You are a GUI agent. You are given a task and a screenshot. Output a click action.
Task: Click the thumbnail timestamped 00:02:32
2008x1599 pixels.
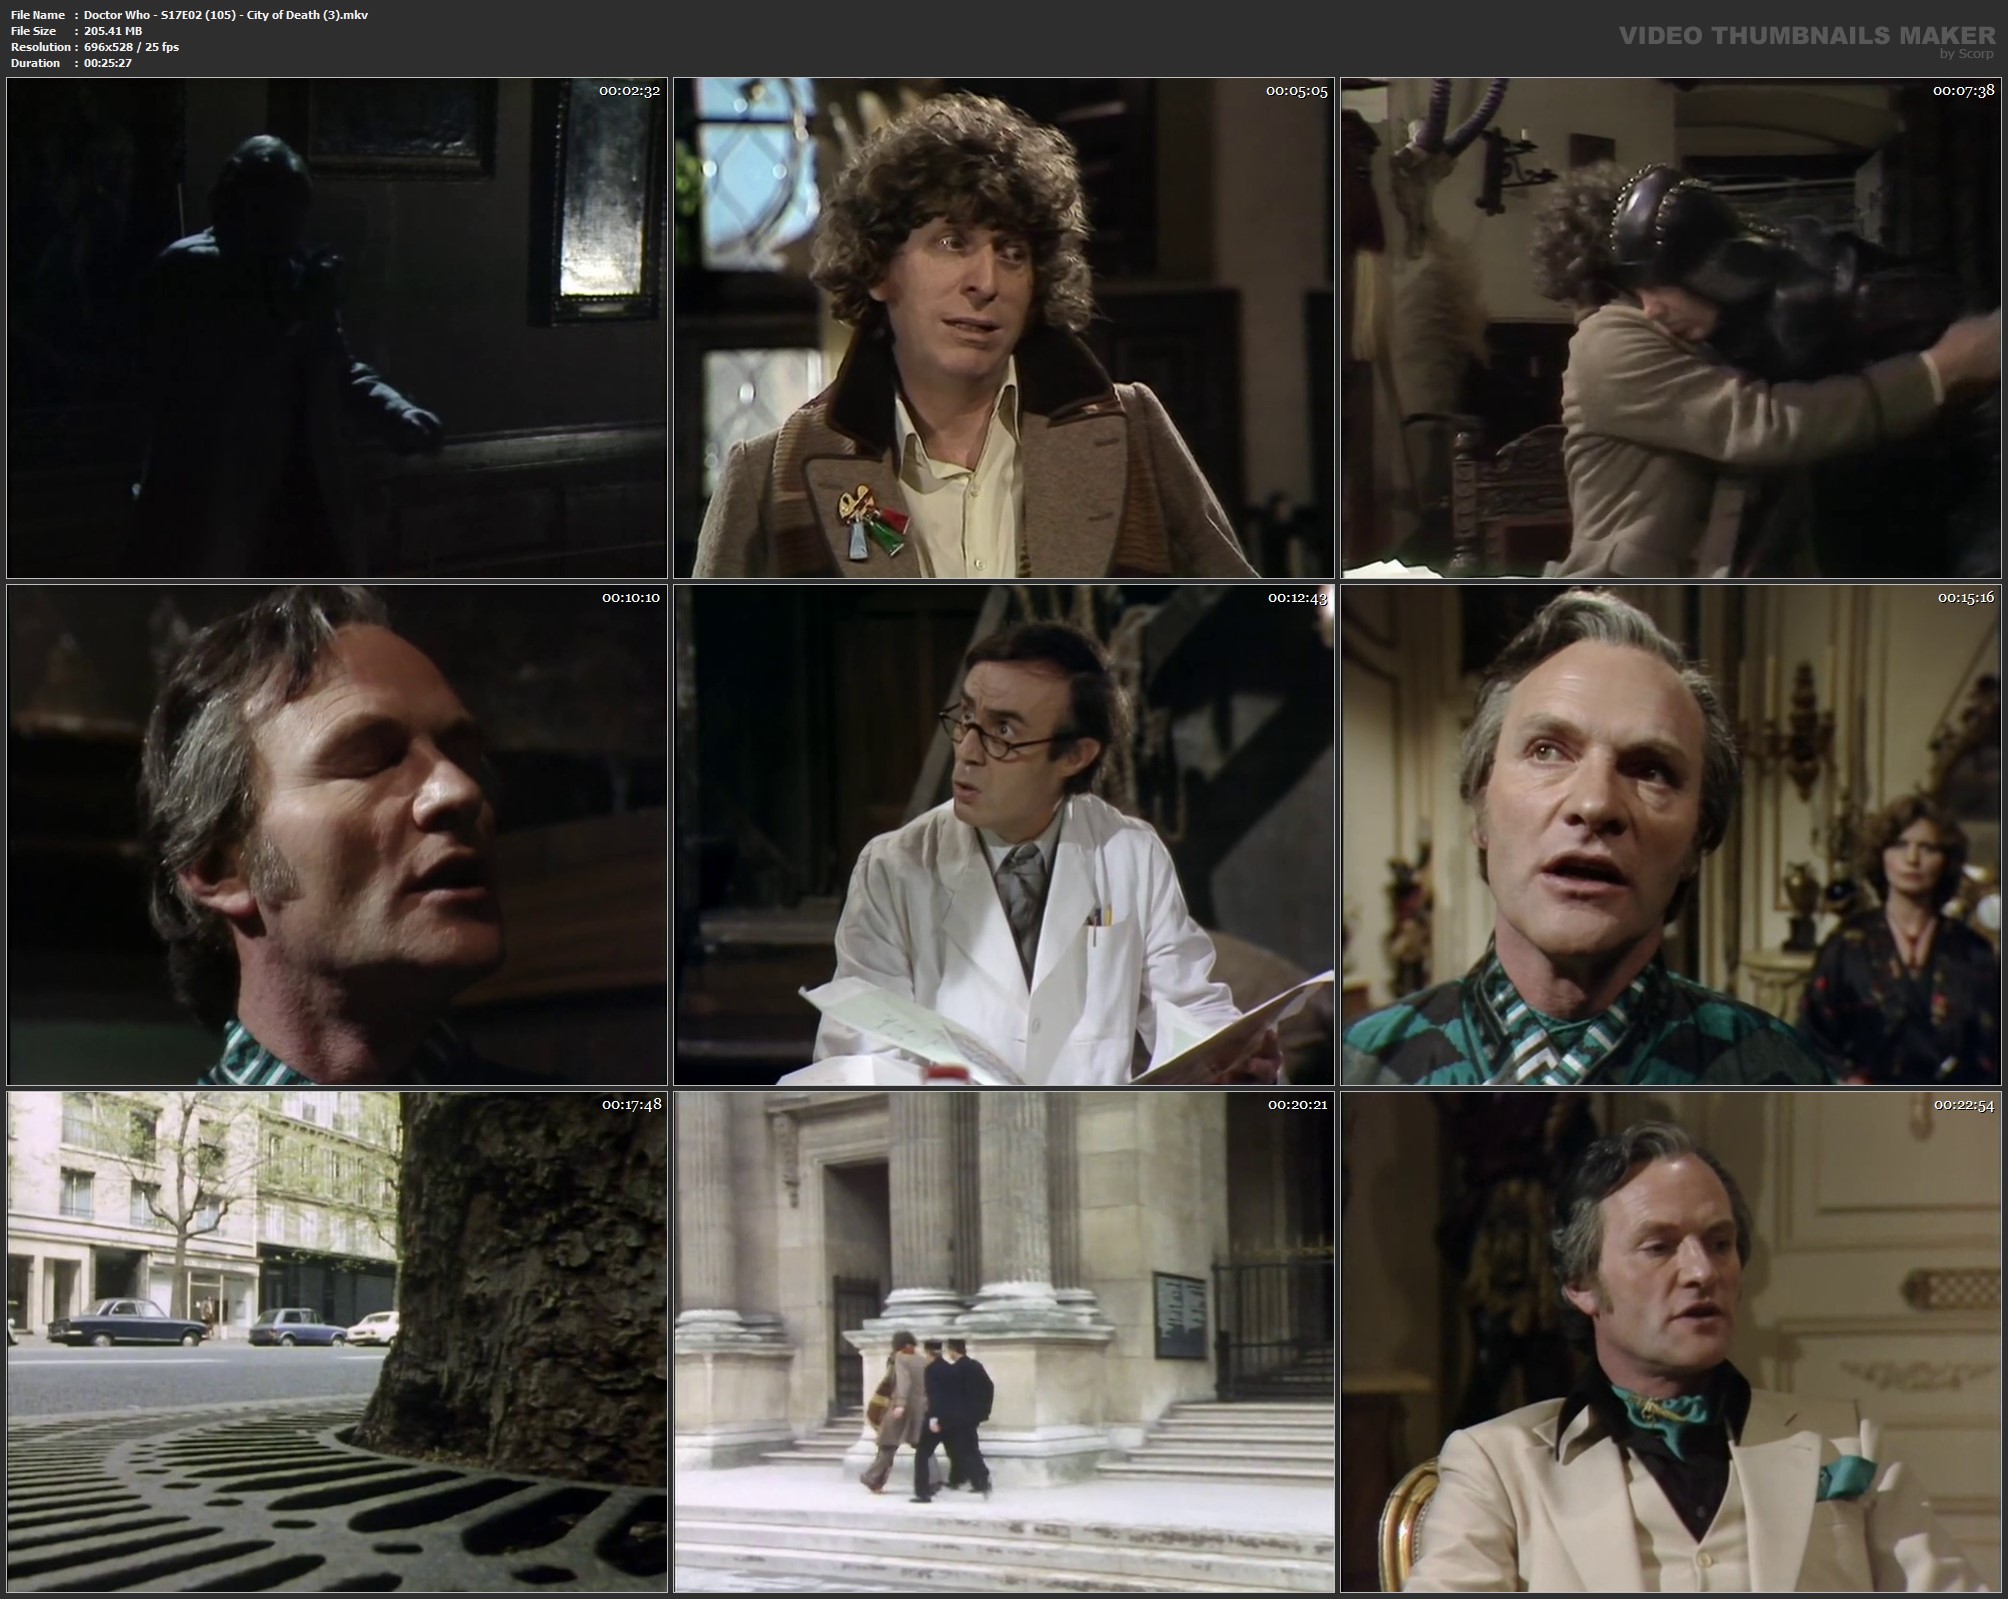pos(336,328)
